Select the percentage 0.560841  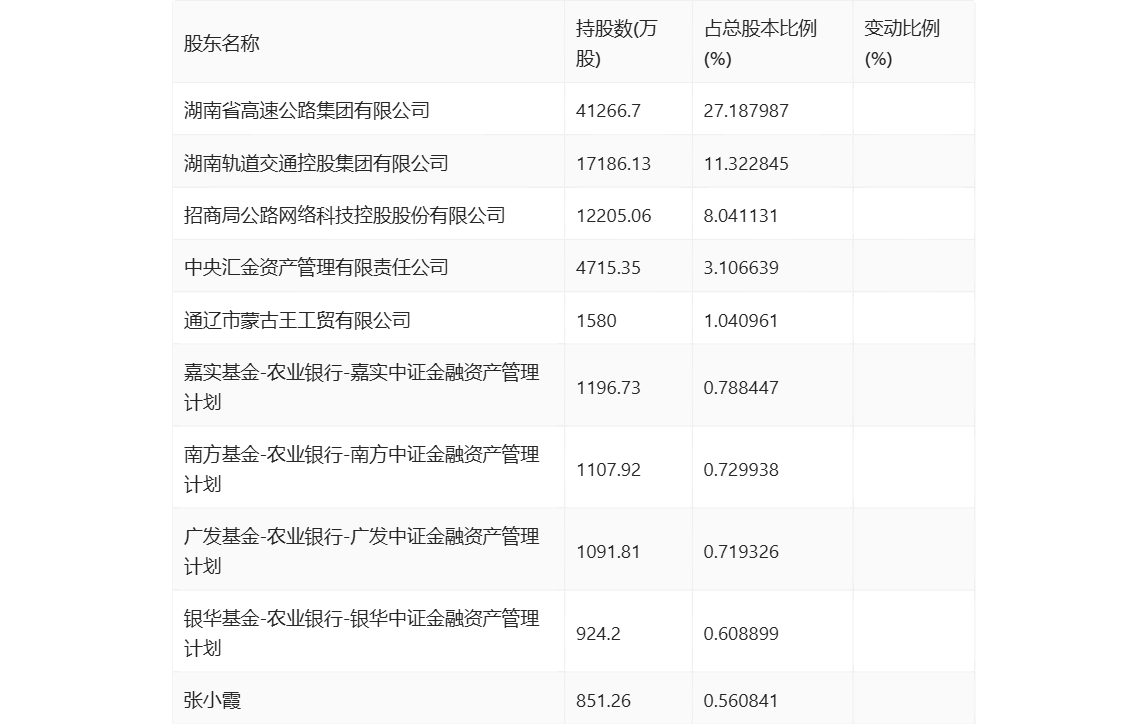741,701
